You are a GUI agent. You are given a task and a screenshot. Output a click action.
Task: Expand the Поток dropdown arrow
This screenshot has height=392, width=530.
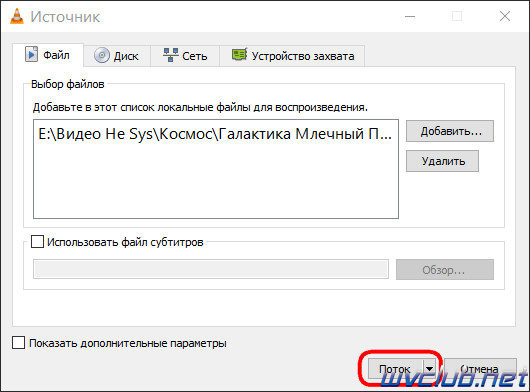429,369
